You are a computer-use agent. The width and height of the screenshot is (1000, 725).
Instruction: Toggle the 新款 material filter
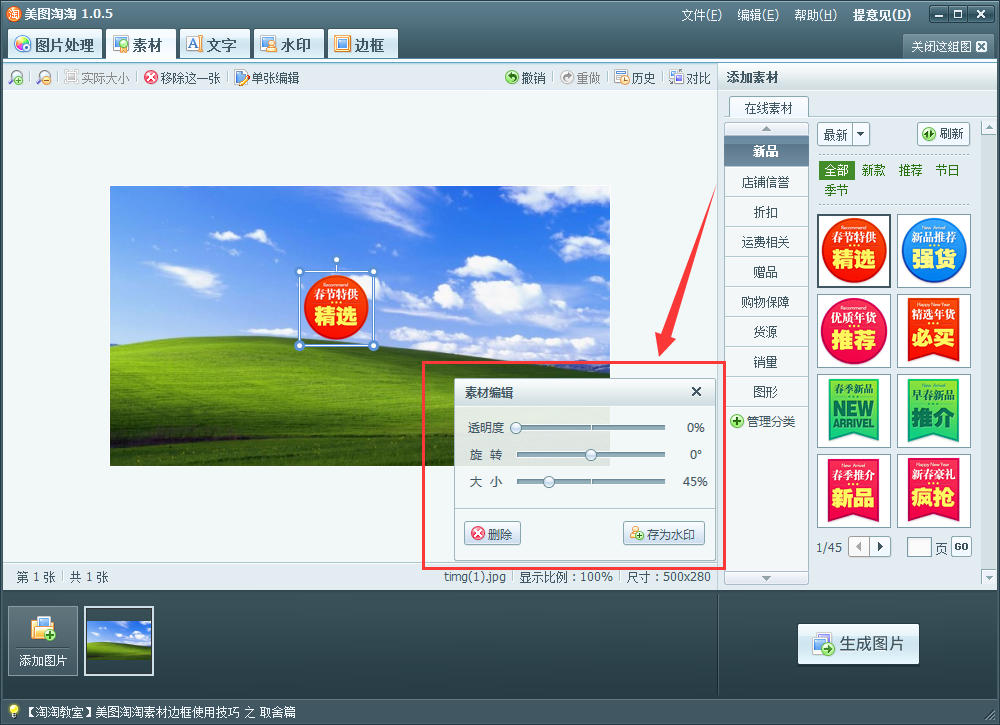(x=872, y=170)
